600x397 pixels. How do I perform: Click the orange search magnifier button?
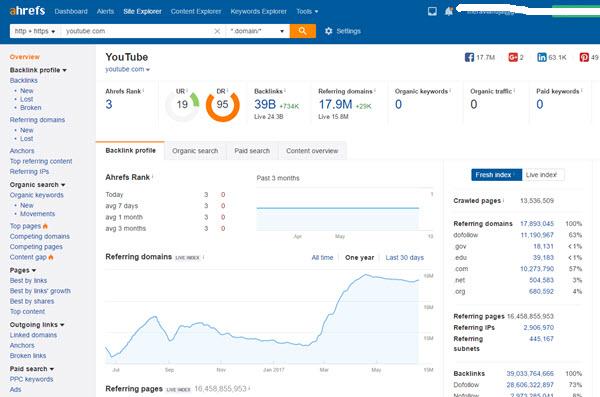pos(303,31)
